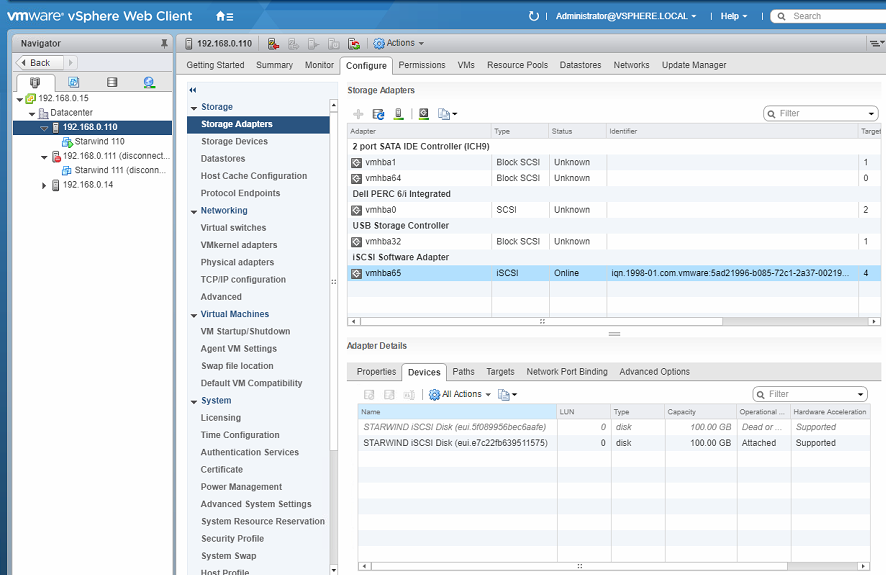Select the vmhba32 adapter row
This screenshot has height=575, width=886.
(x=614, y=242)
